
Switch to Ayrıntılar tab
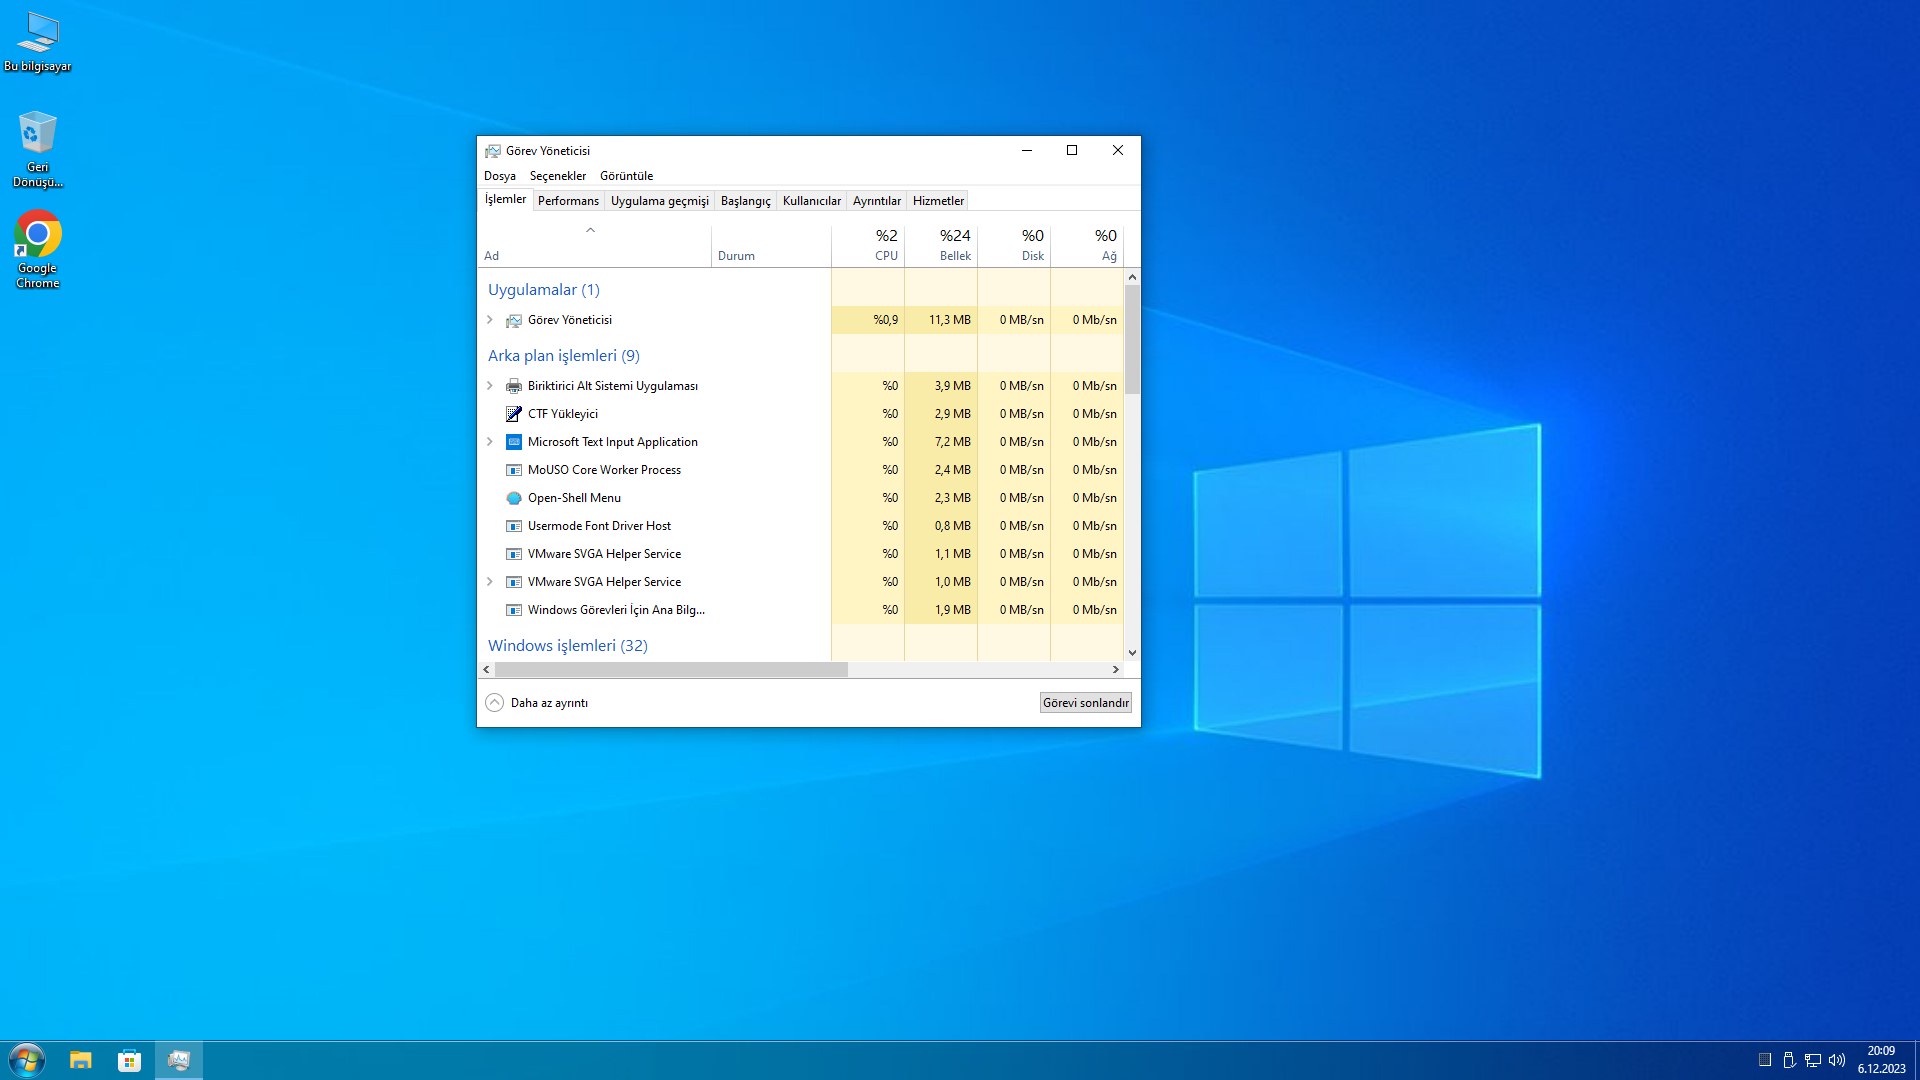[x=877, y=201]
